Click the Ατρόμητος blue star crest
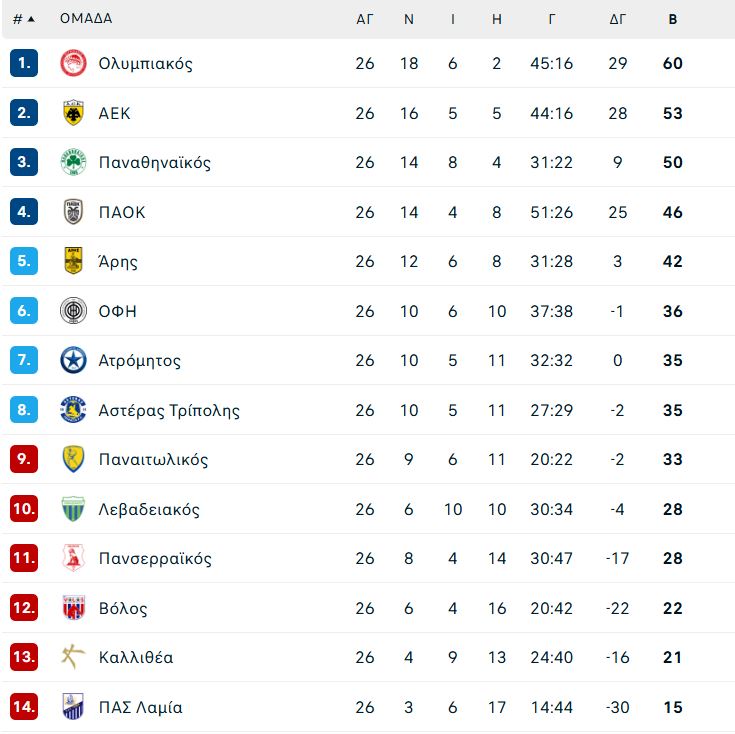 [73, 360]
